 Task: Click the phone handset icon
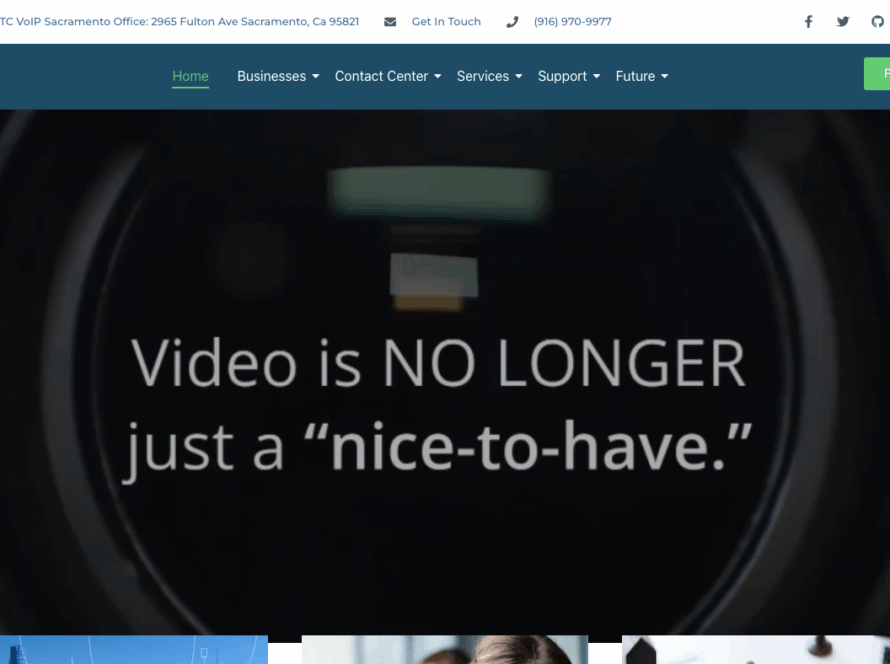point(512,22)
